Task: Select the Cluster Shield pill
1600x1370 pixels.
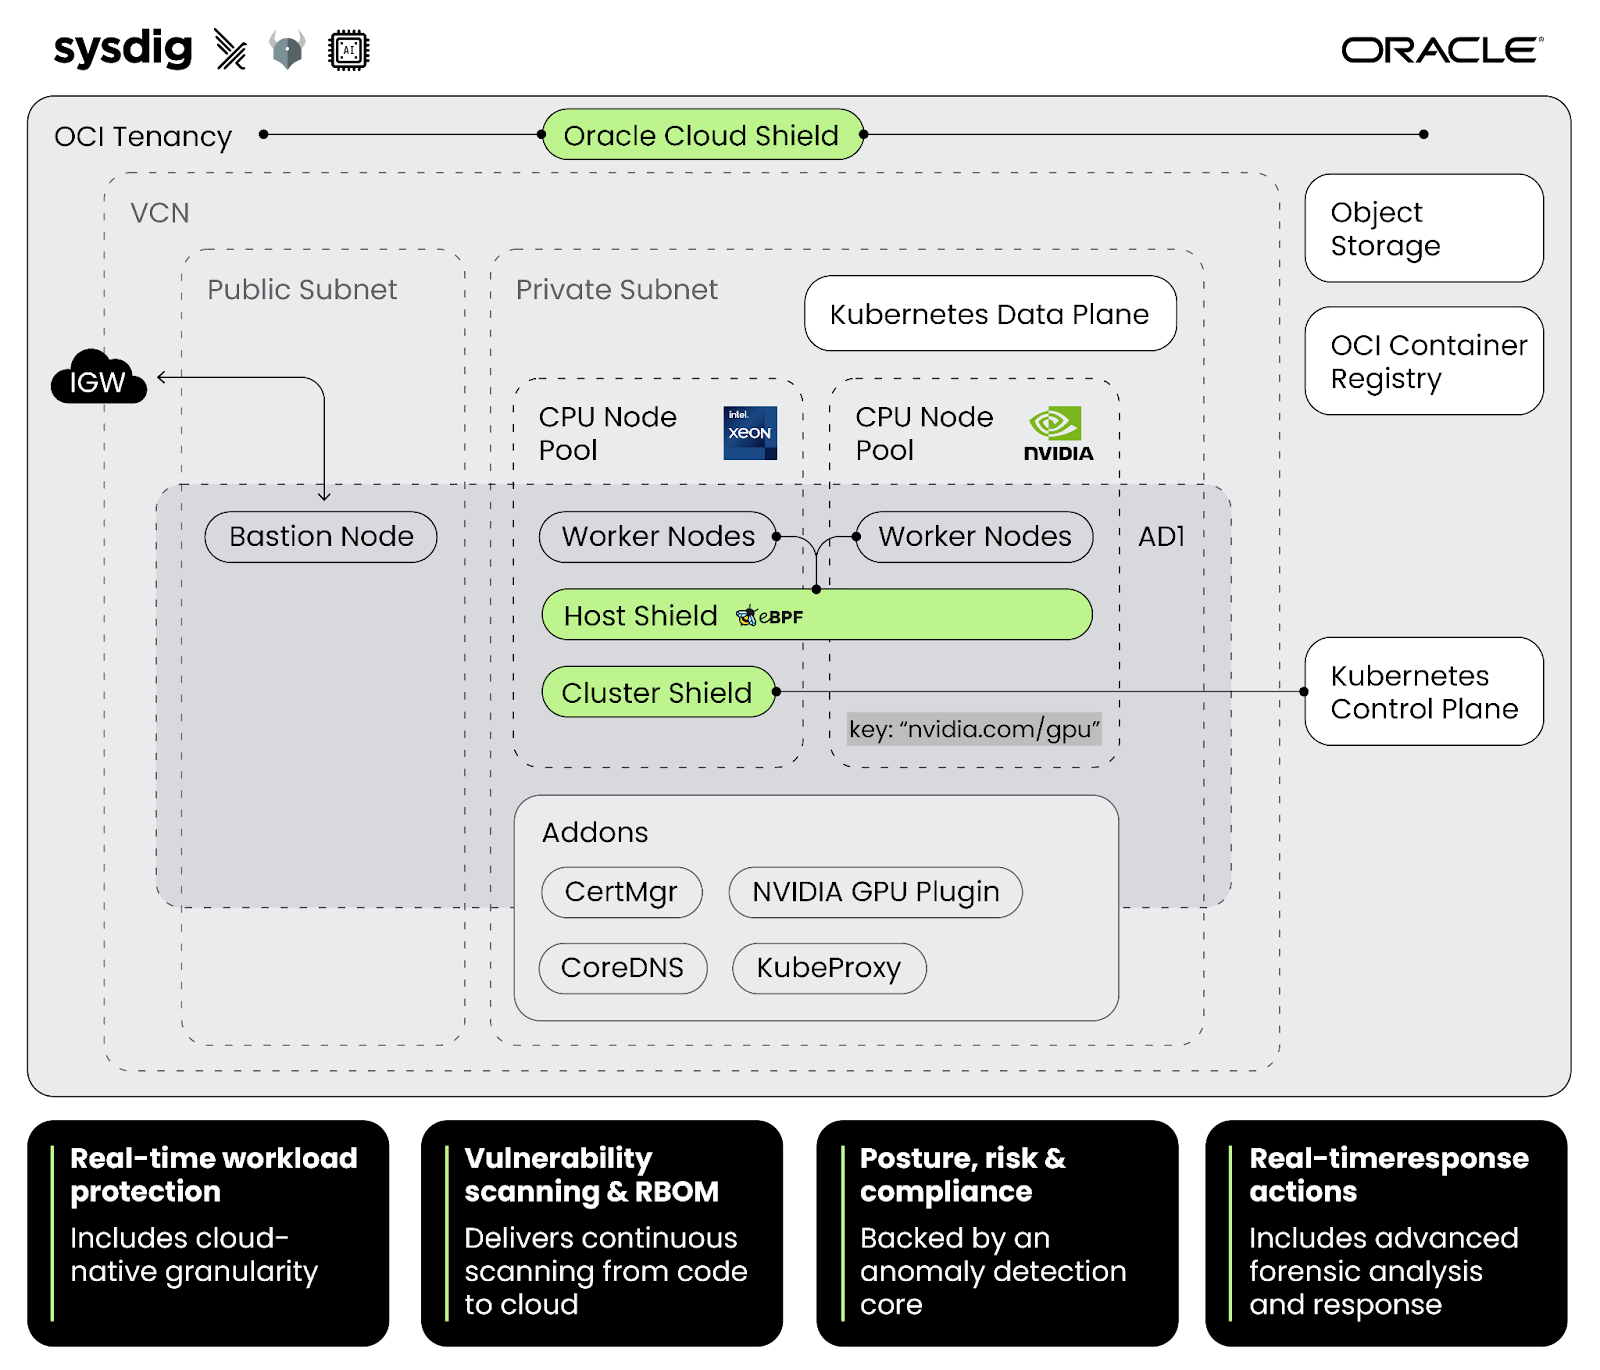Action: click(x=658, y=692)
